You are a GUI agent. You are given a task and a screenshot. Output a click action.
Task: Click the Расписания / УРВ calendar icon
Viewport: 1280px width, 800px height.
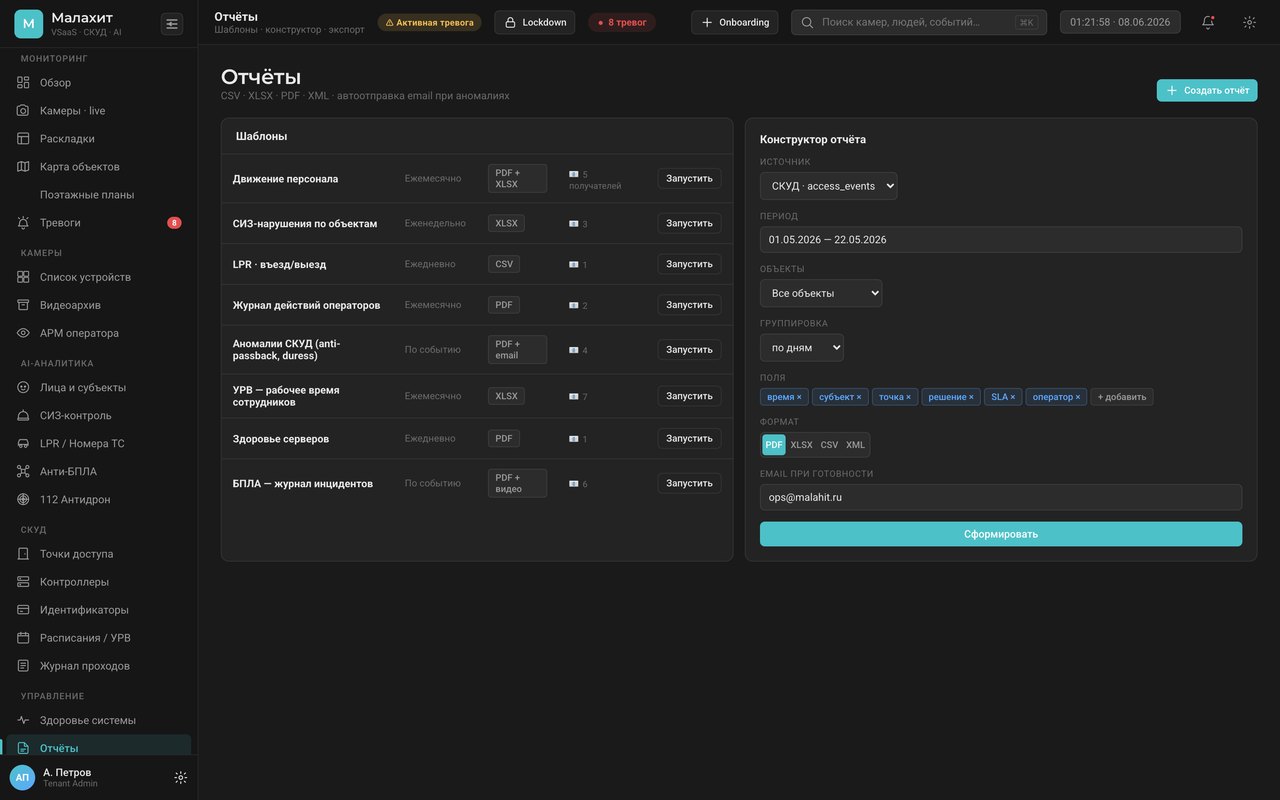tap(23, 638)
